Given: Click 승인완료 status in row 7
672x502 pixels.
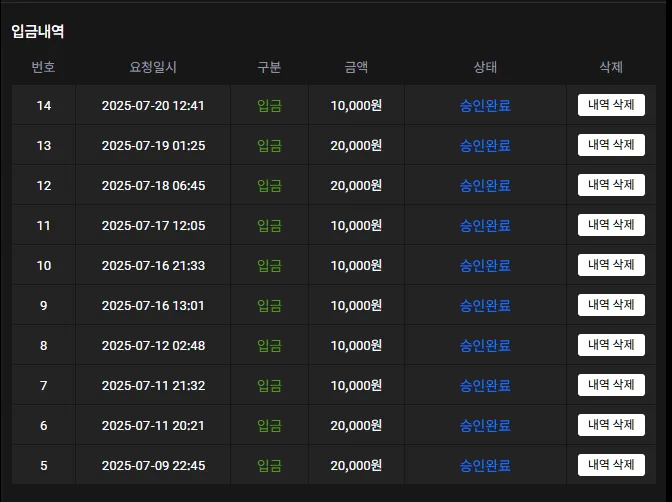Looking at the screenshot, I should [x=485, y=386].
